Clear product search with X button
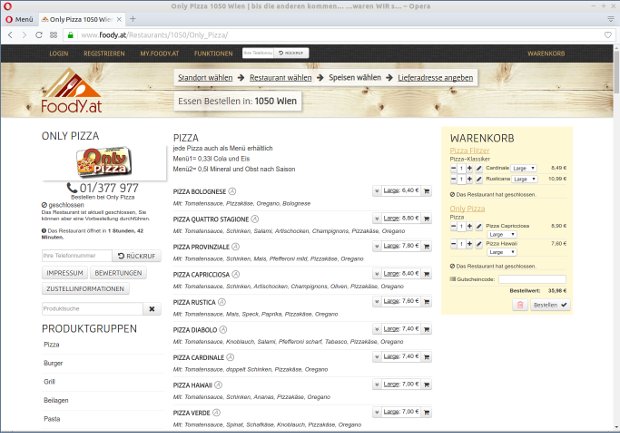The width and height of the screenshot is (620, 433). [152, 309]
